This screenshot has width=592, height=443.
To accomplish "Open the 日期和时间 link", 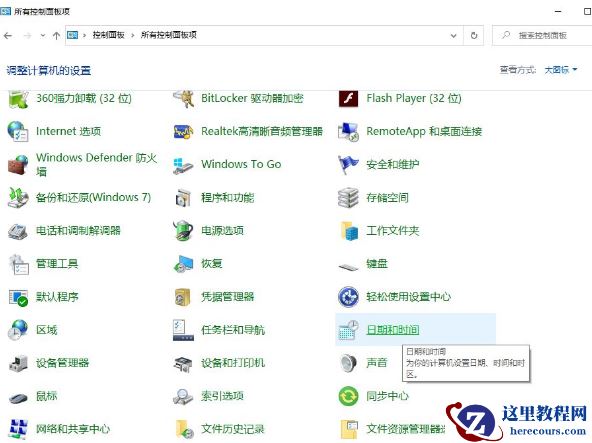I will click(x=393, y=330).
